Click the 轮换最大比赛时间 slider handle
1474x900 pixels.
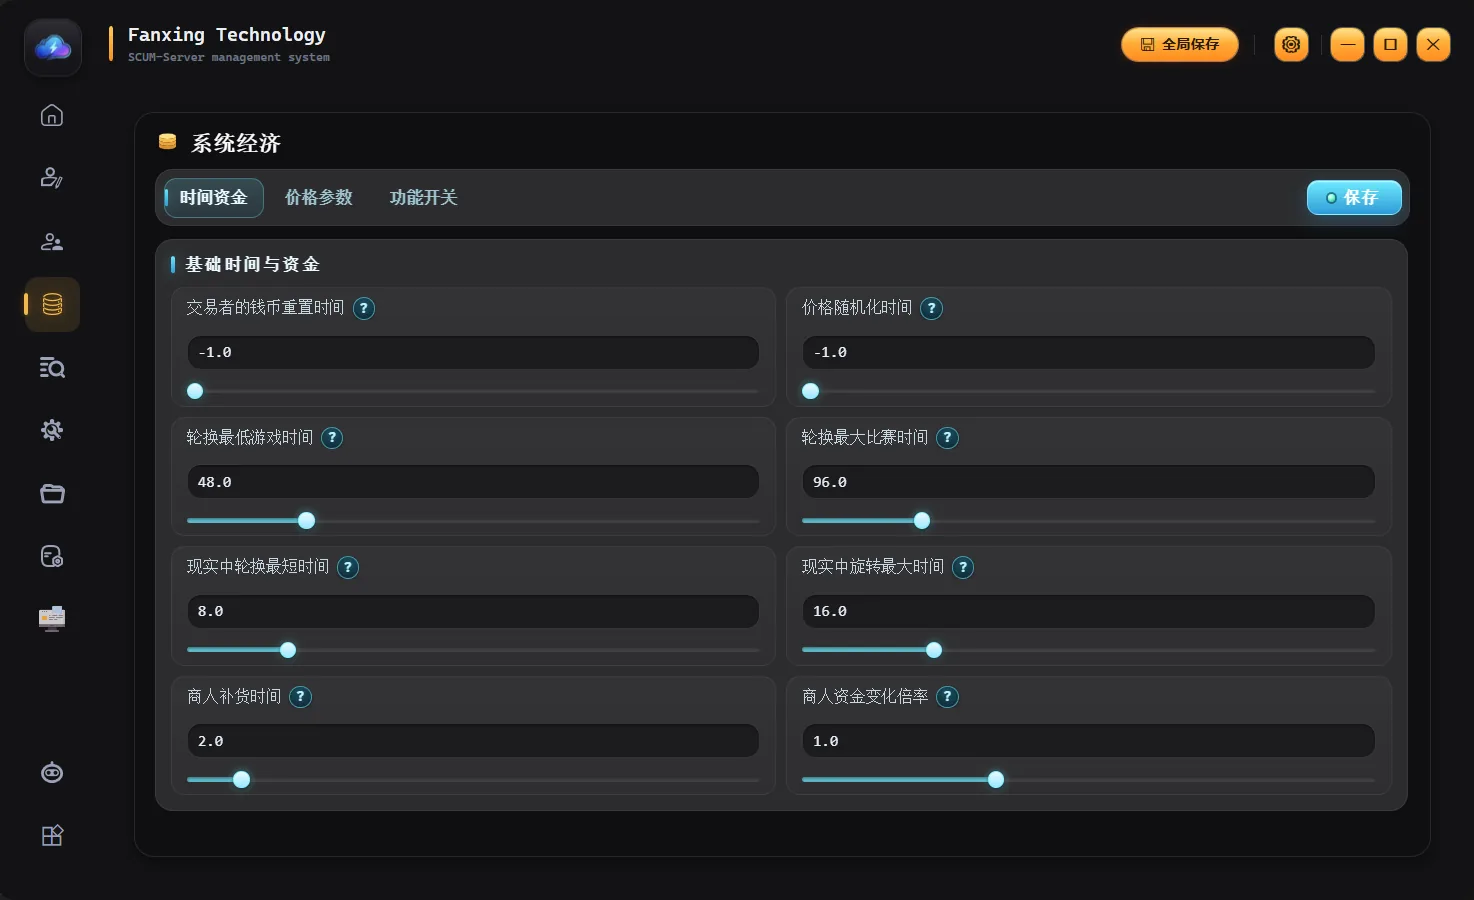(922, 521)
